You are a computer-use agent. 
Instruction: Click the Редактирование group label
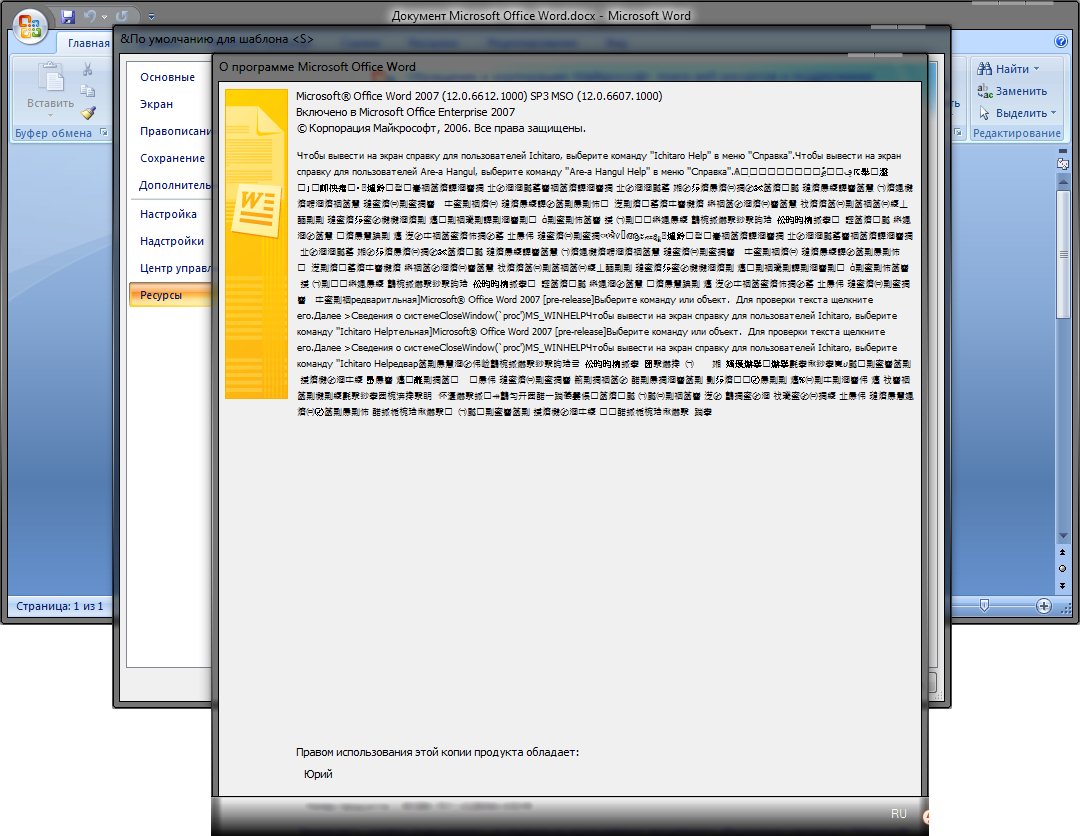click(x=1016, y=133)
